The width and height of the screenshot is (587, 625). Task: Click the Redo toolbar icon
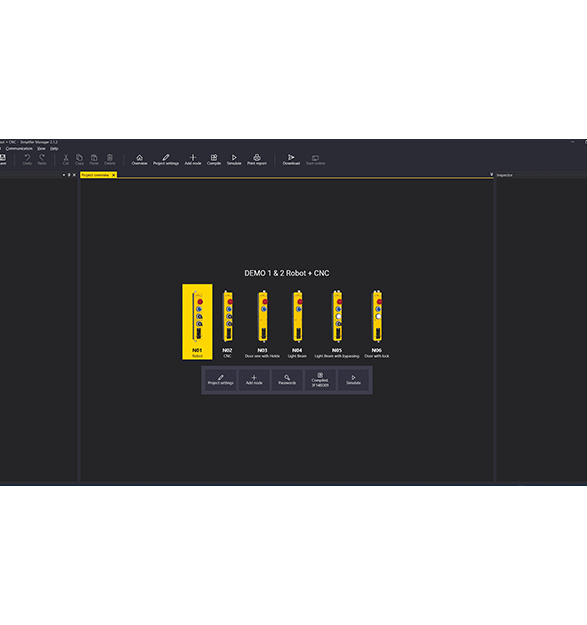[x=42, y=159]
